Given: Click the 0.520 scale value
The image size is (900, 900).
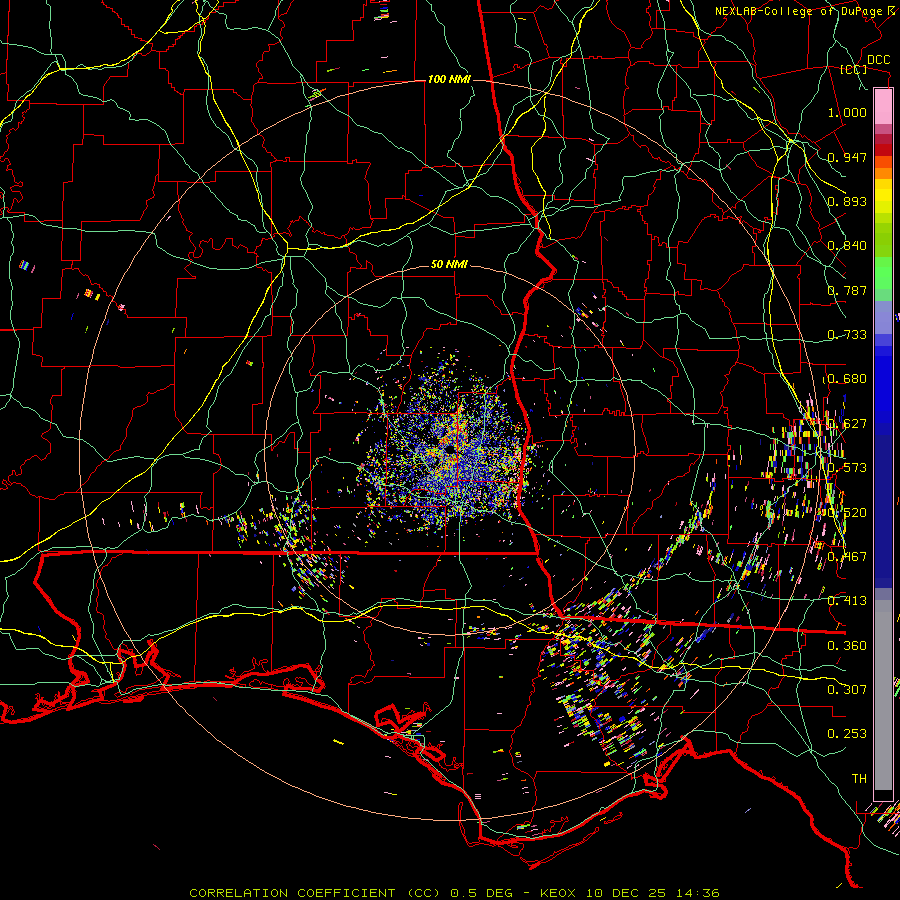Looking at the screenshot, I should click(847, 513).
